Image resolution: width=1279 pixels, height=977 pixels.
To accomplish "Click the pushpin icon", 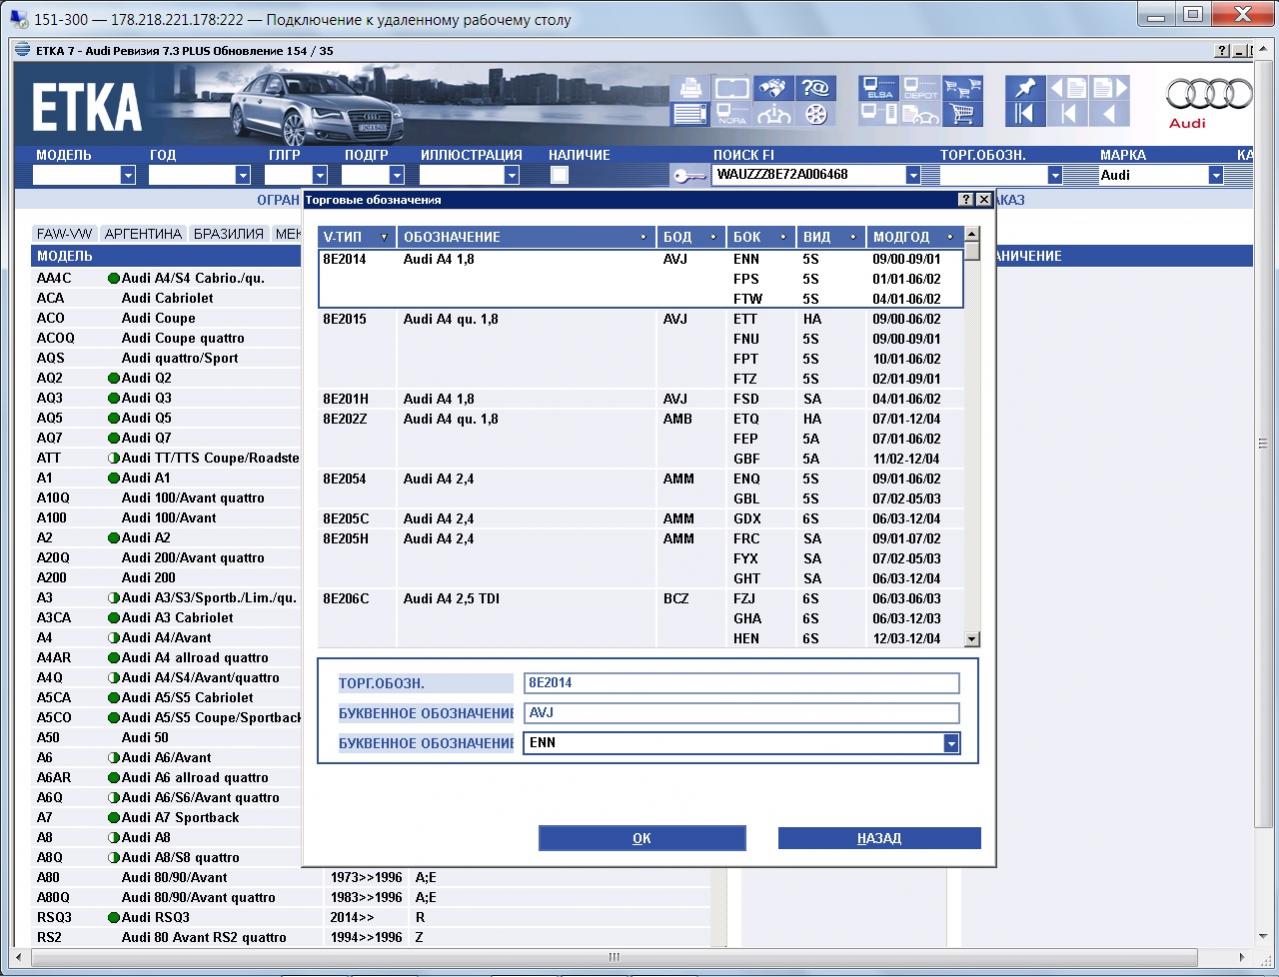I will coord(1025,88).
